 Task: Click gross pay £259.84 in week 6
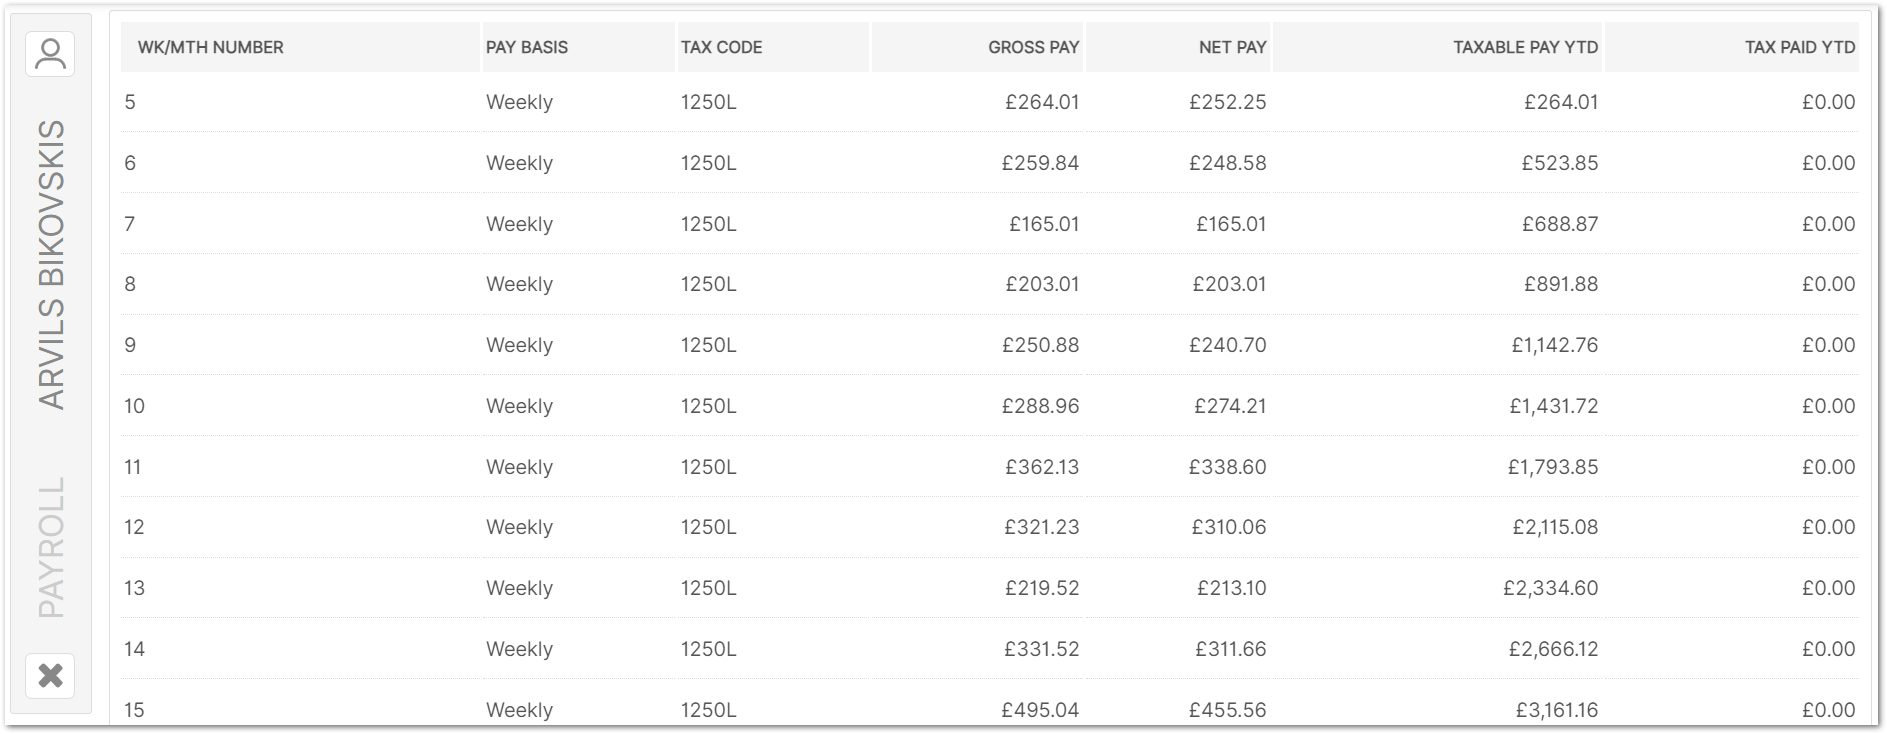pos(1040,163)
